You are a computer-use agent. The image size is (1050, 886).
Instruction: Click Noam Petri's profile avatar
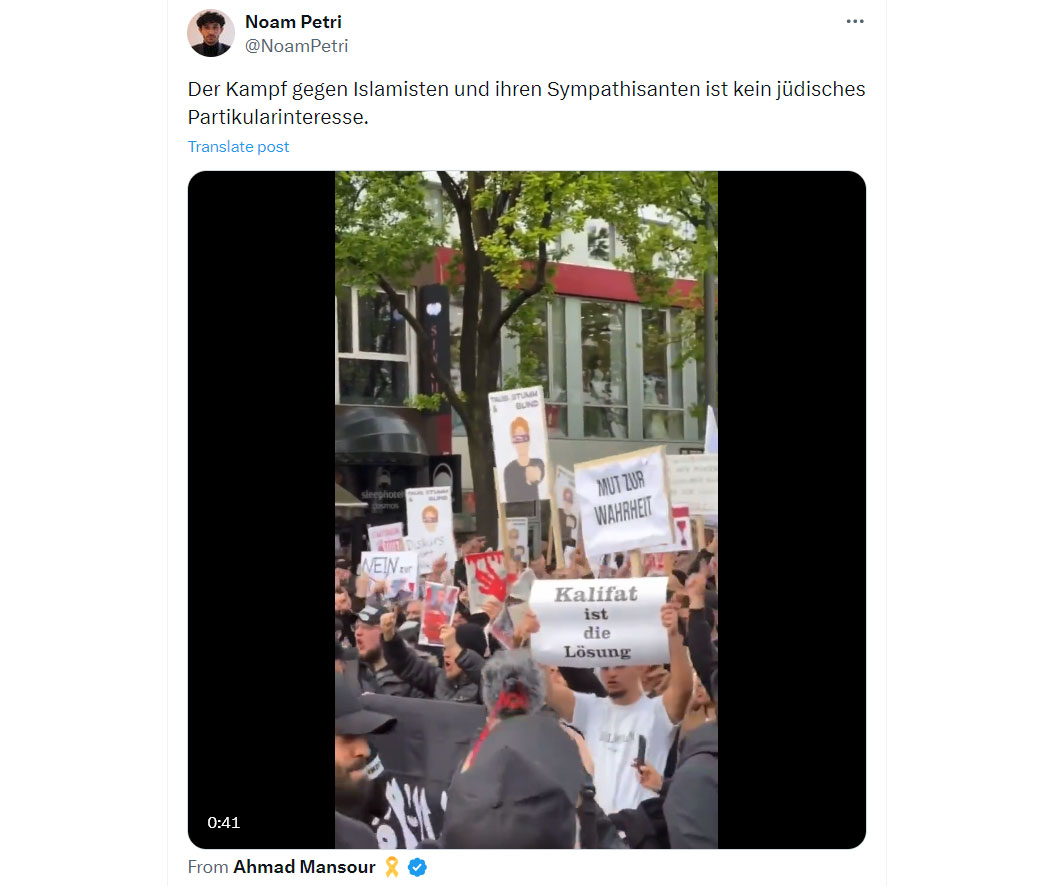click(211, 33)
